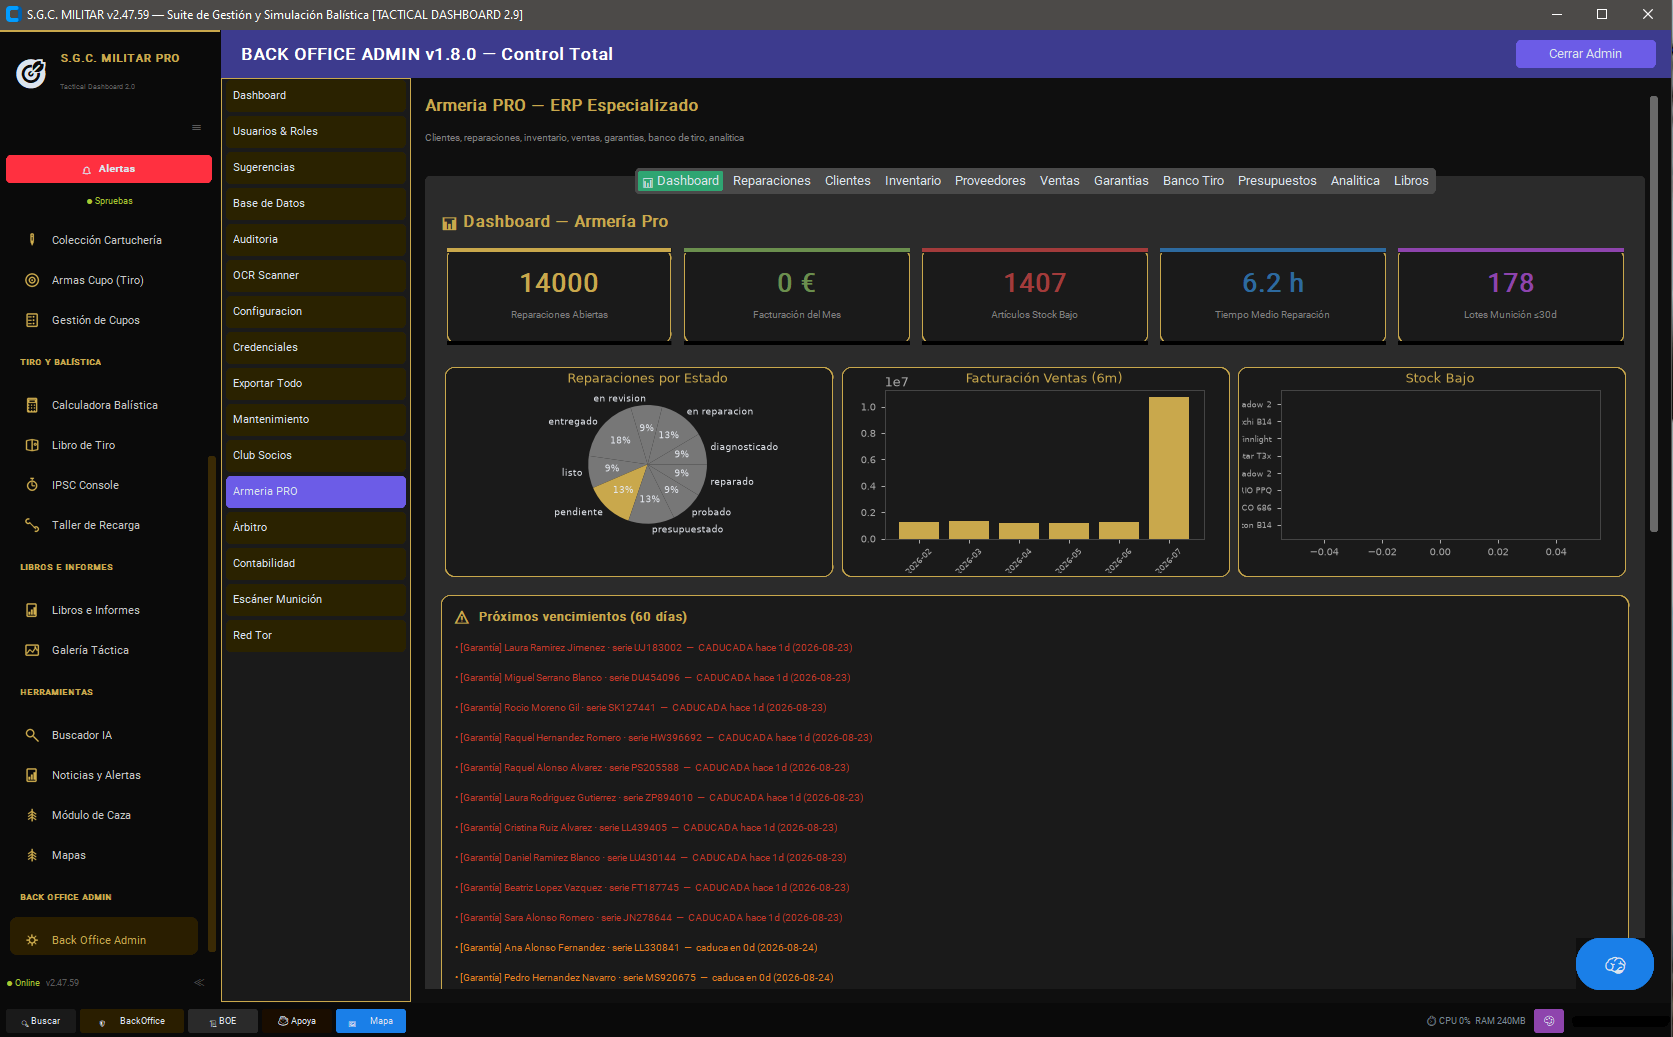
Task: Select the Armas Cupo target icon
Action: 32,280
